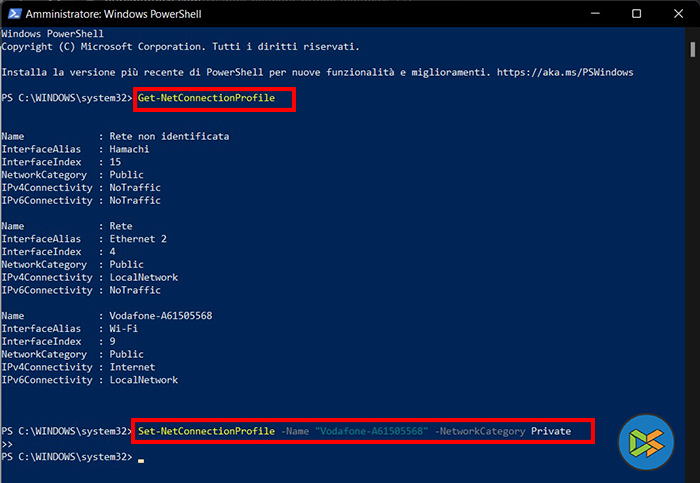
Task: Close the Administrator PowerShell window
Action: coord(680,13)
